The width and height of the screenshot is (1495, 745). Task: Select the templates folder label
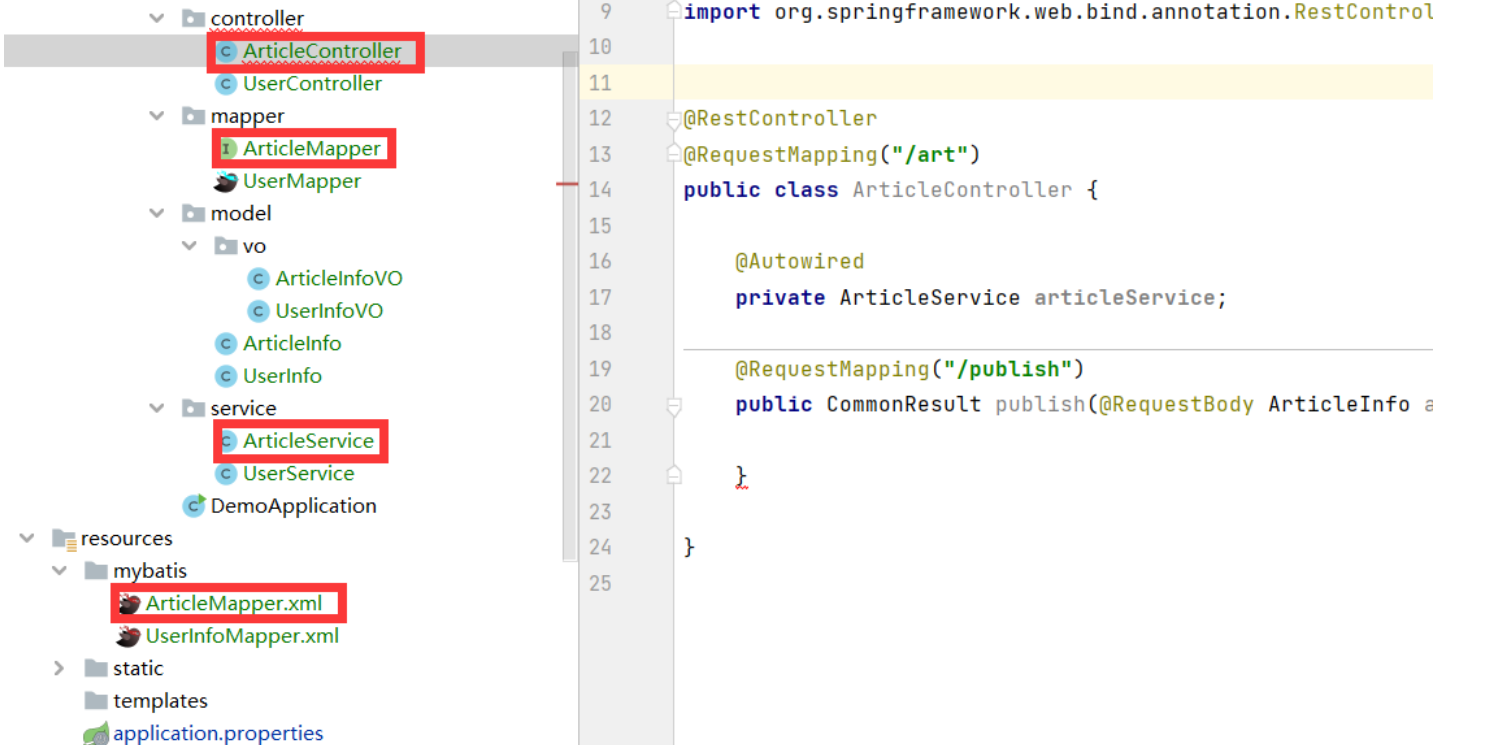[x=160, y=701]
